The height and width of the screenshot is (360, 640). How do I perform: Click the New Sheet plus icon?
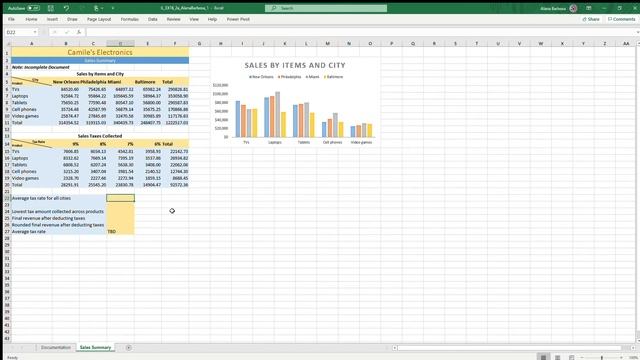pos(129,347)
